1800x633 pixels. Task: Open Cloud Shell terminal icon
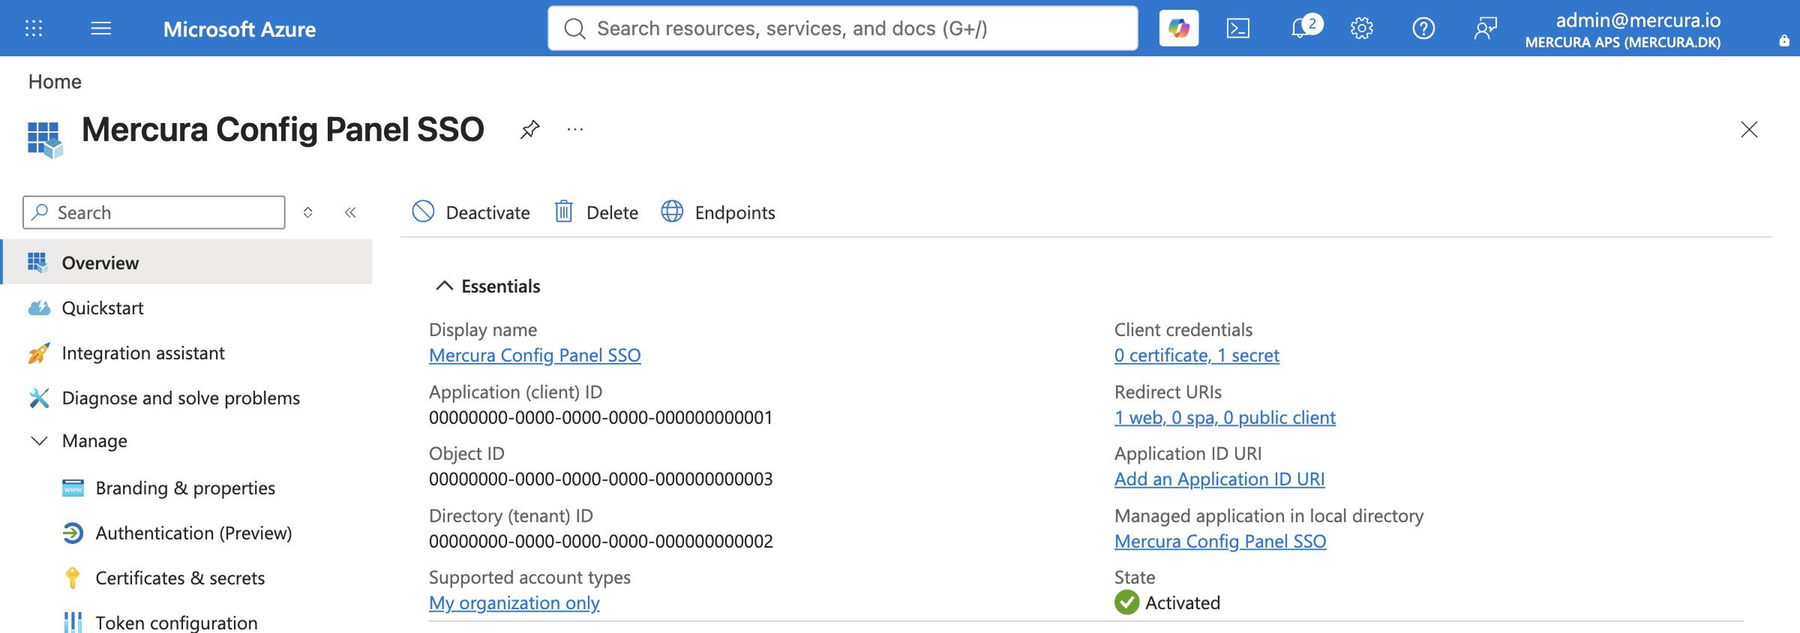coord(1238,28)
